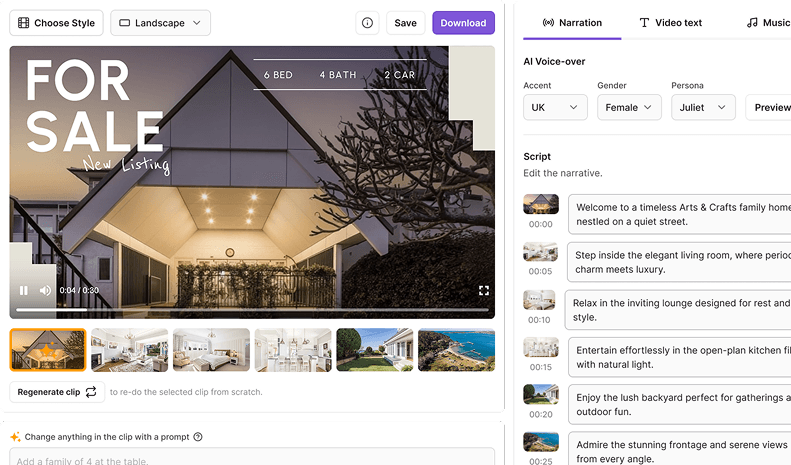
Task: Save the video project
Action: pos(405,23)
